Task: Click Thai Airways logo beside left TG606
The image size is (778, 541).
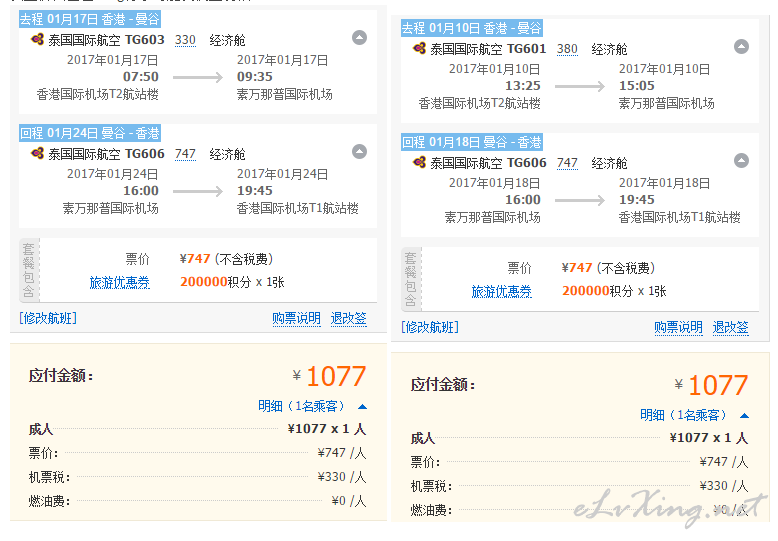Action: pyautogui.click(x=37, y=153)
